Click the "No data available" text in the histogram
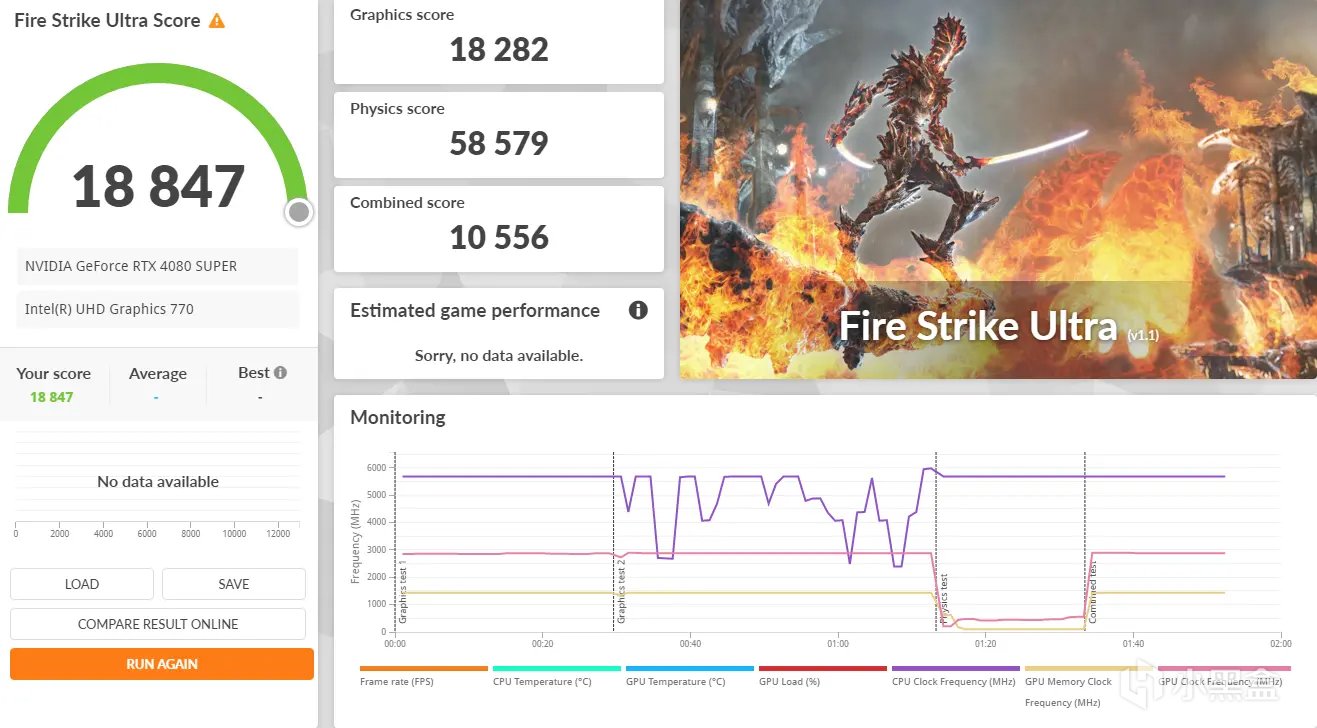1317x728 pixels. [x=158, y=481]
